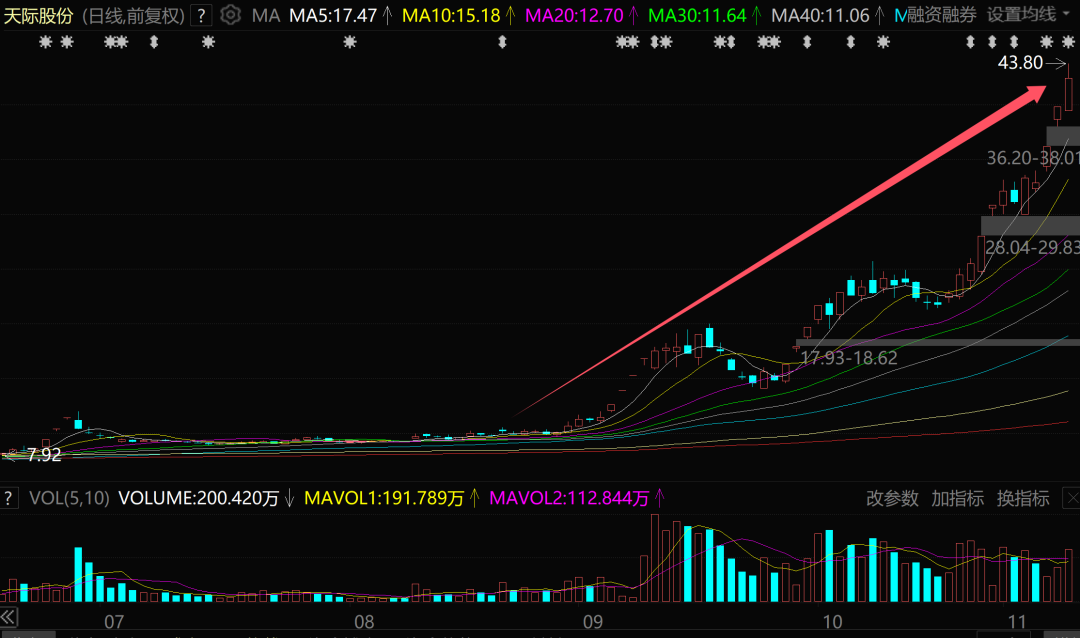Open the moving average settings gear
The height and width of the screenshot is (638, 1080).
click(x=230, y=15)
